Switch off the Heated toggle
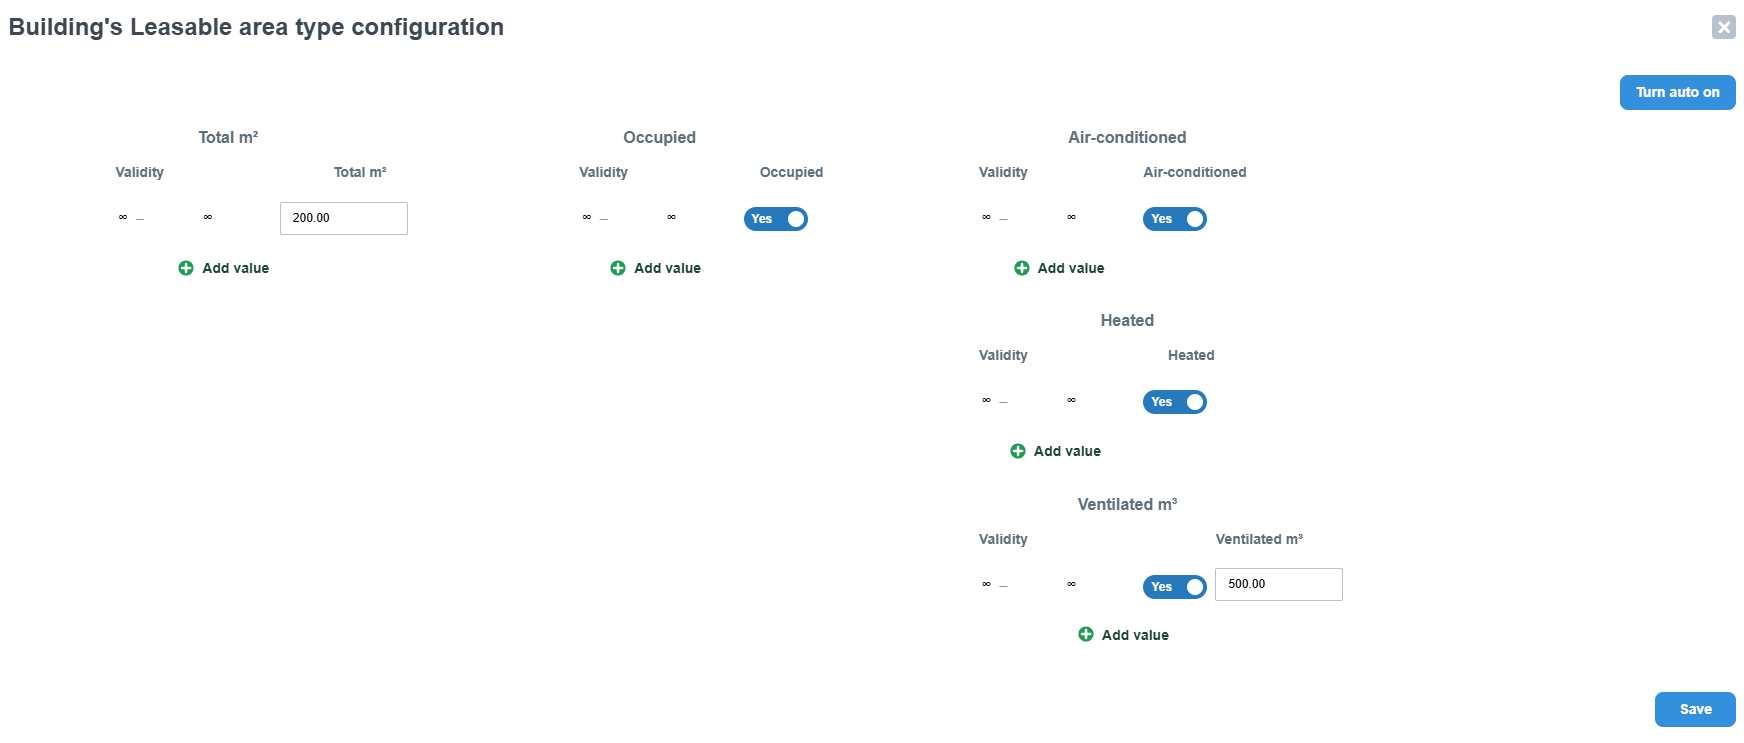The image size is (1744, 743). (1175, 402)
